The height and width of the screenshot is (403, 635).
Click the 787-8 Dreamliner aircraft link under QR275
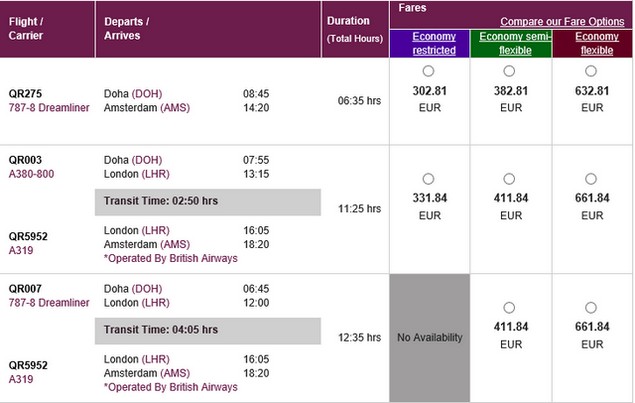click(49, 108)
